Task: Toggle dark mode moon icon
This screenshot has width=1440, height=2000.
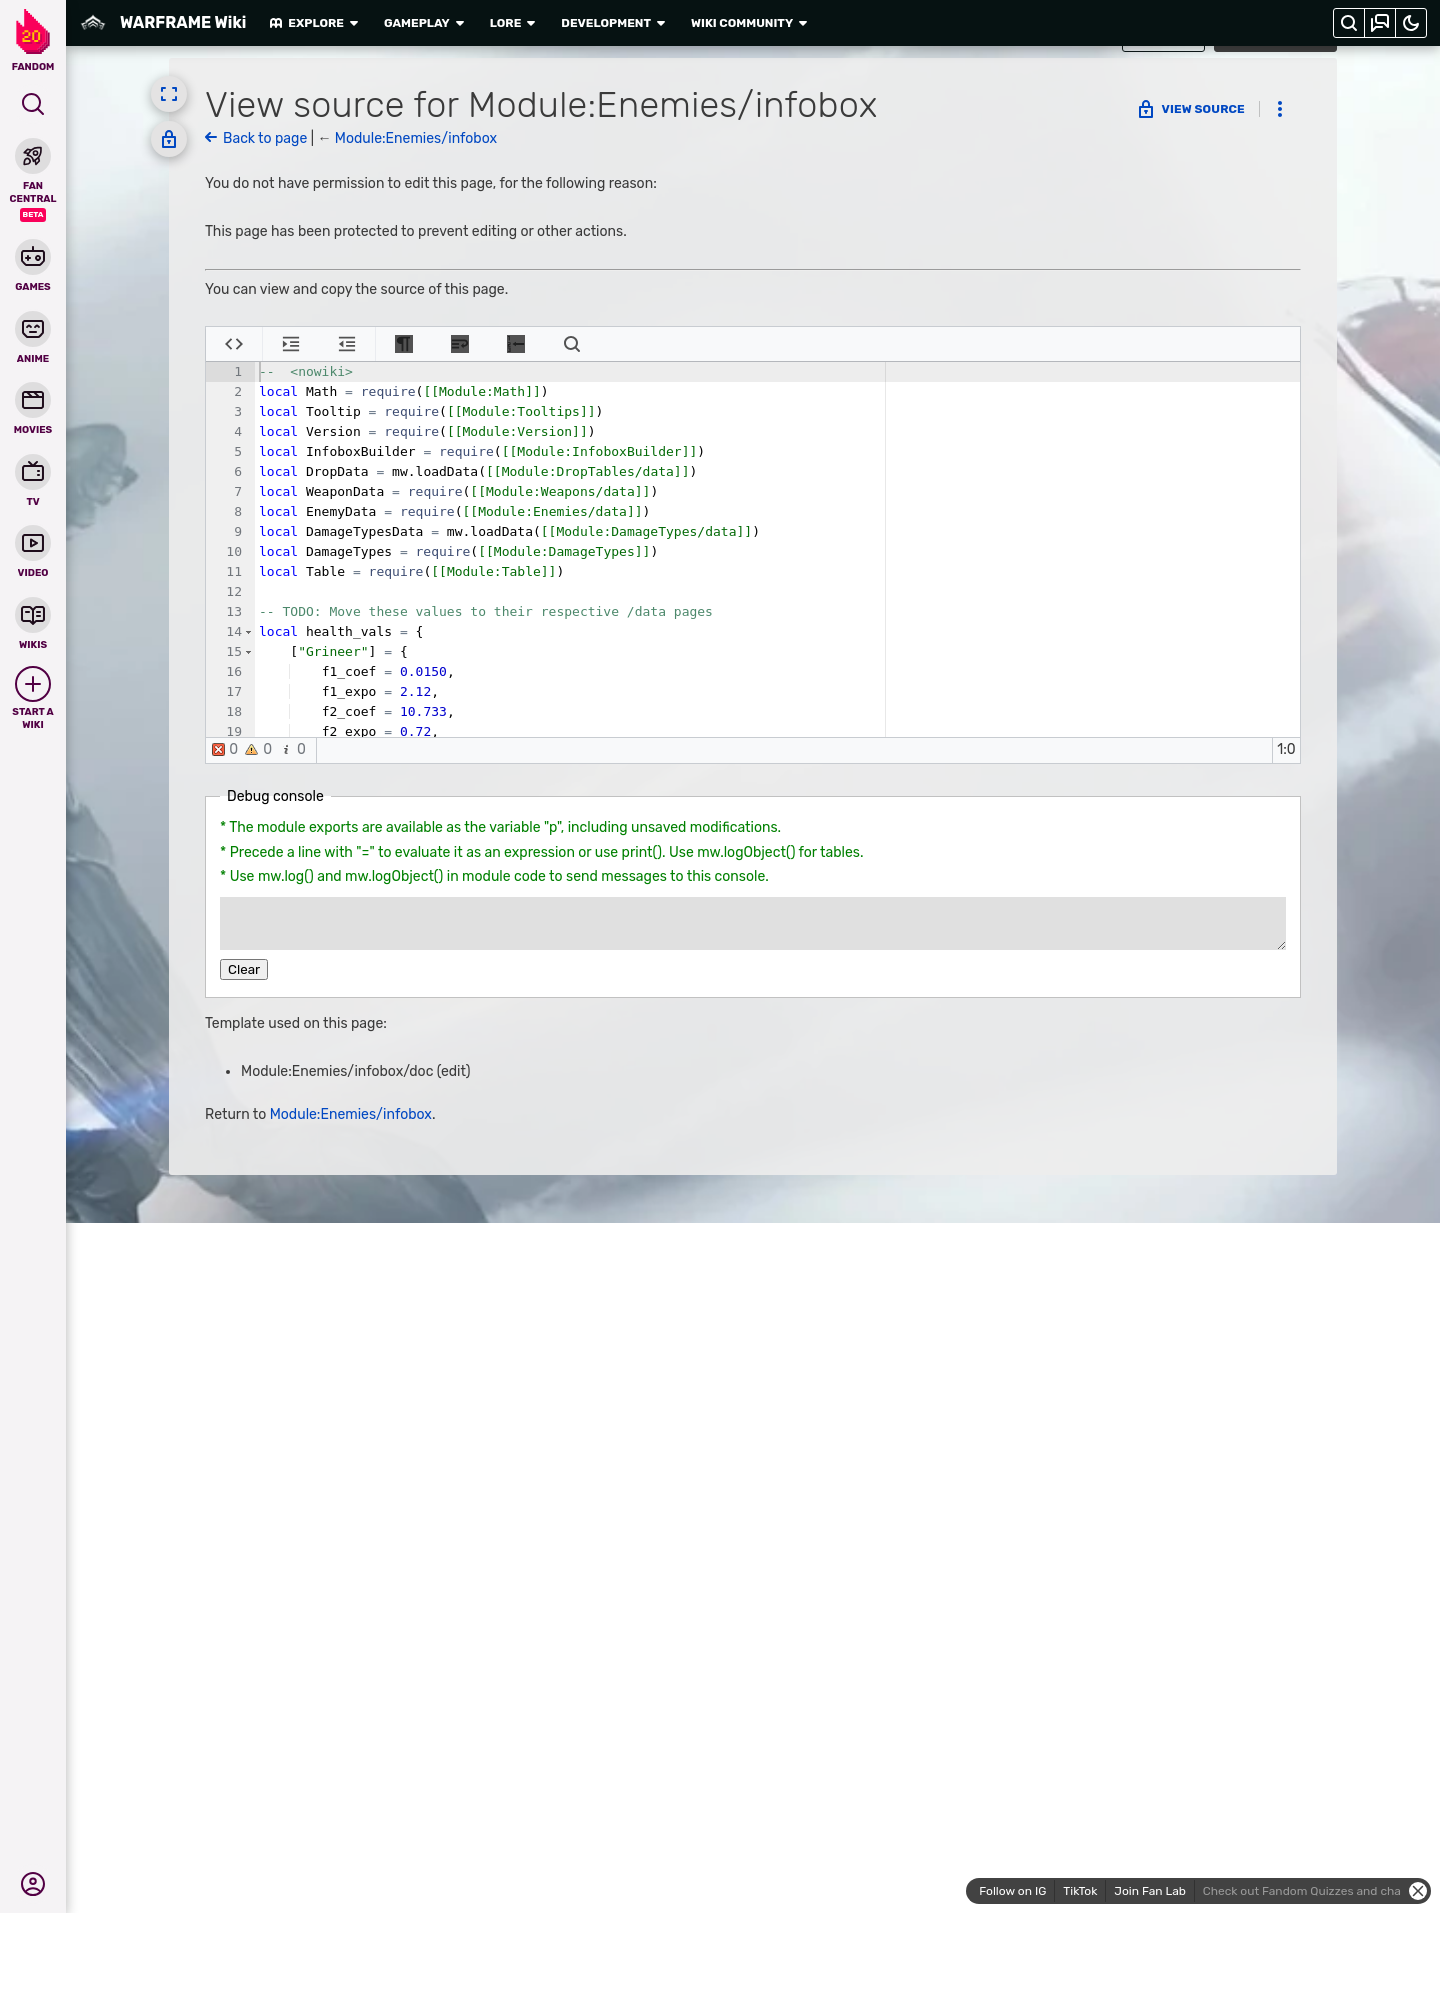Action: tap(1411, 23)
